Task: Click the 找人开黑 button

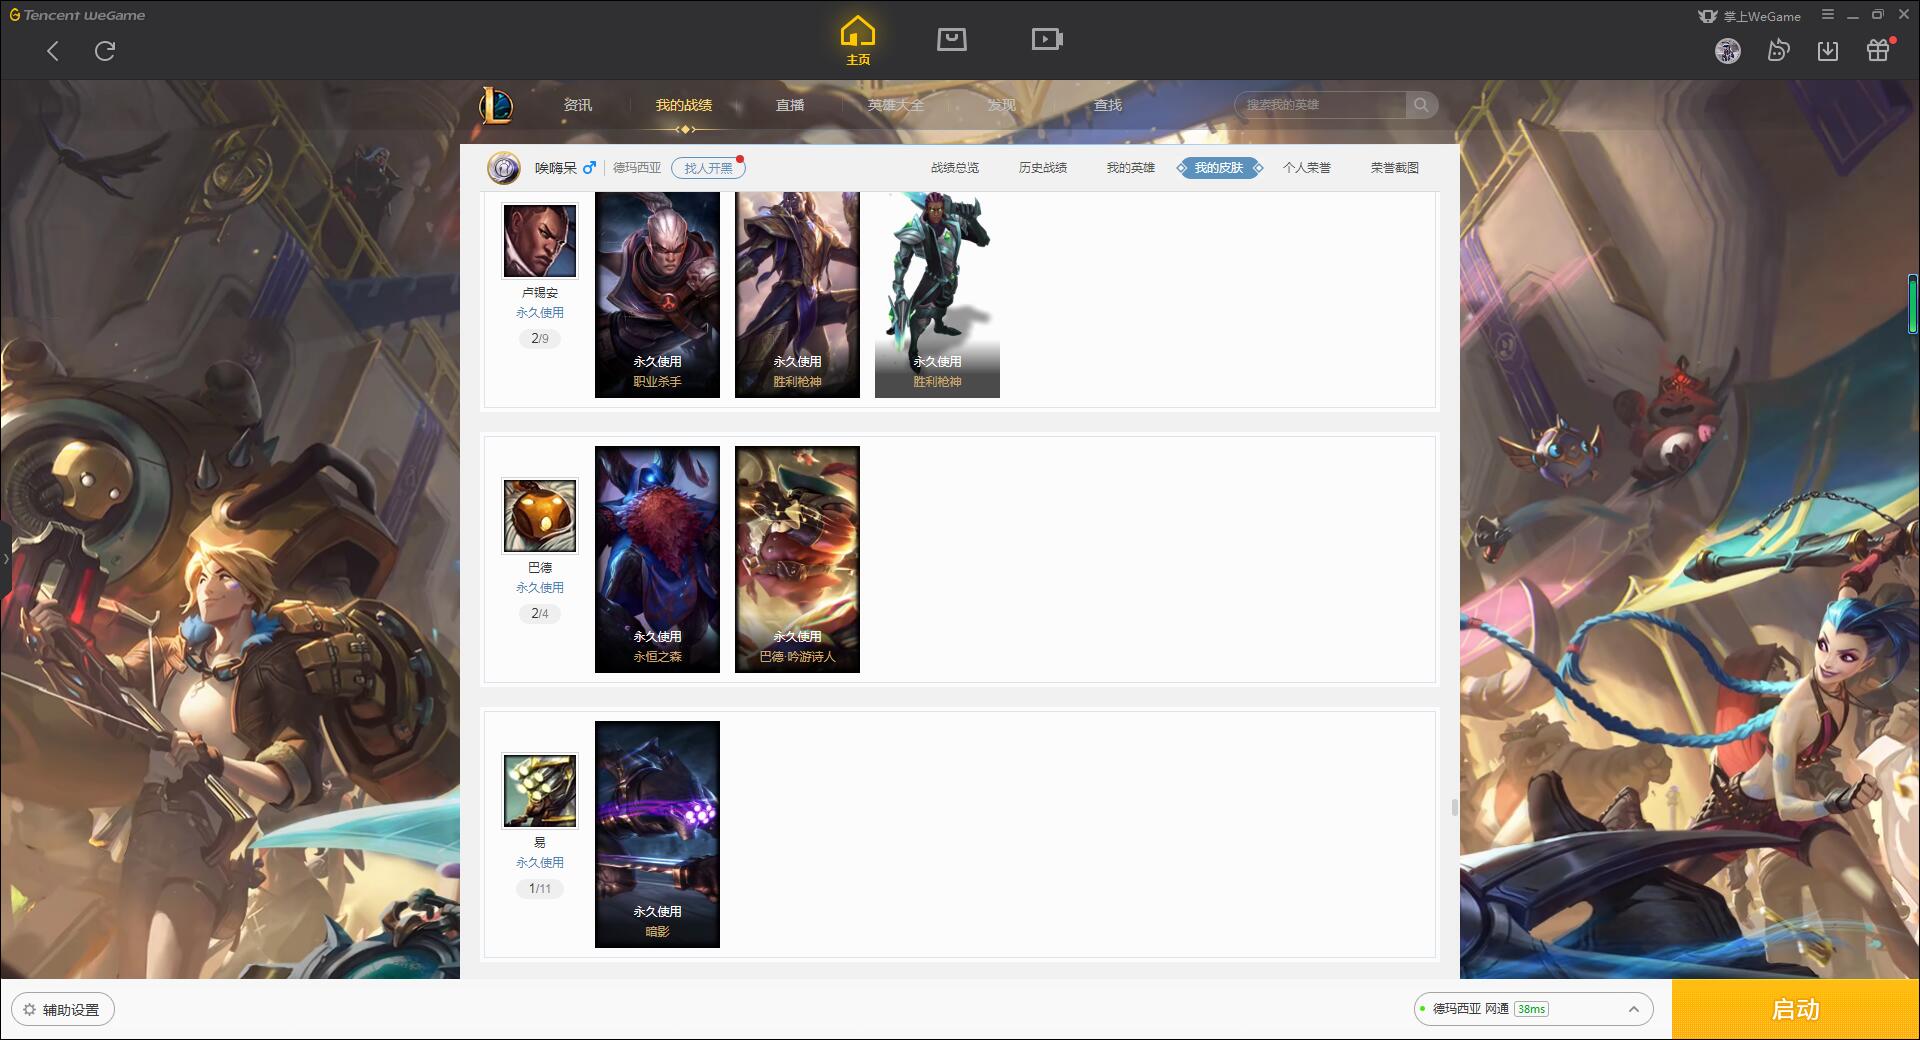Action: click(x=708, y=168)
